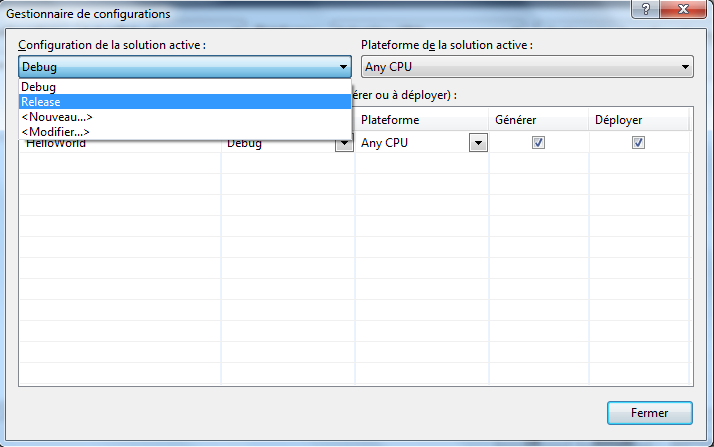Image resolution: width=714 pixels, height=447 pixels.
Task: Click the Déployer column header
Action: click(638, 120)
